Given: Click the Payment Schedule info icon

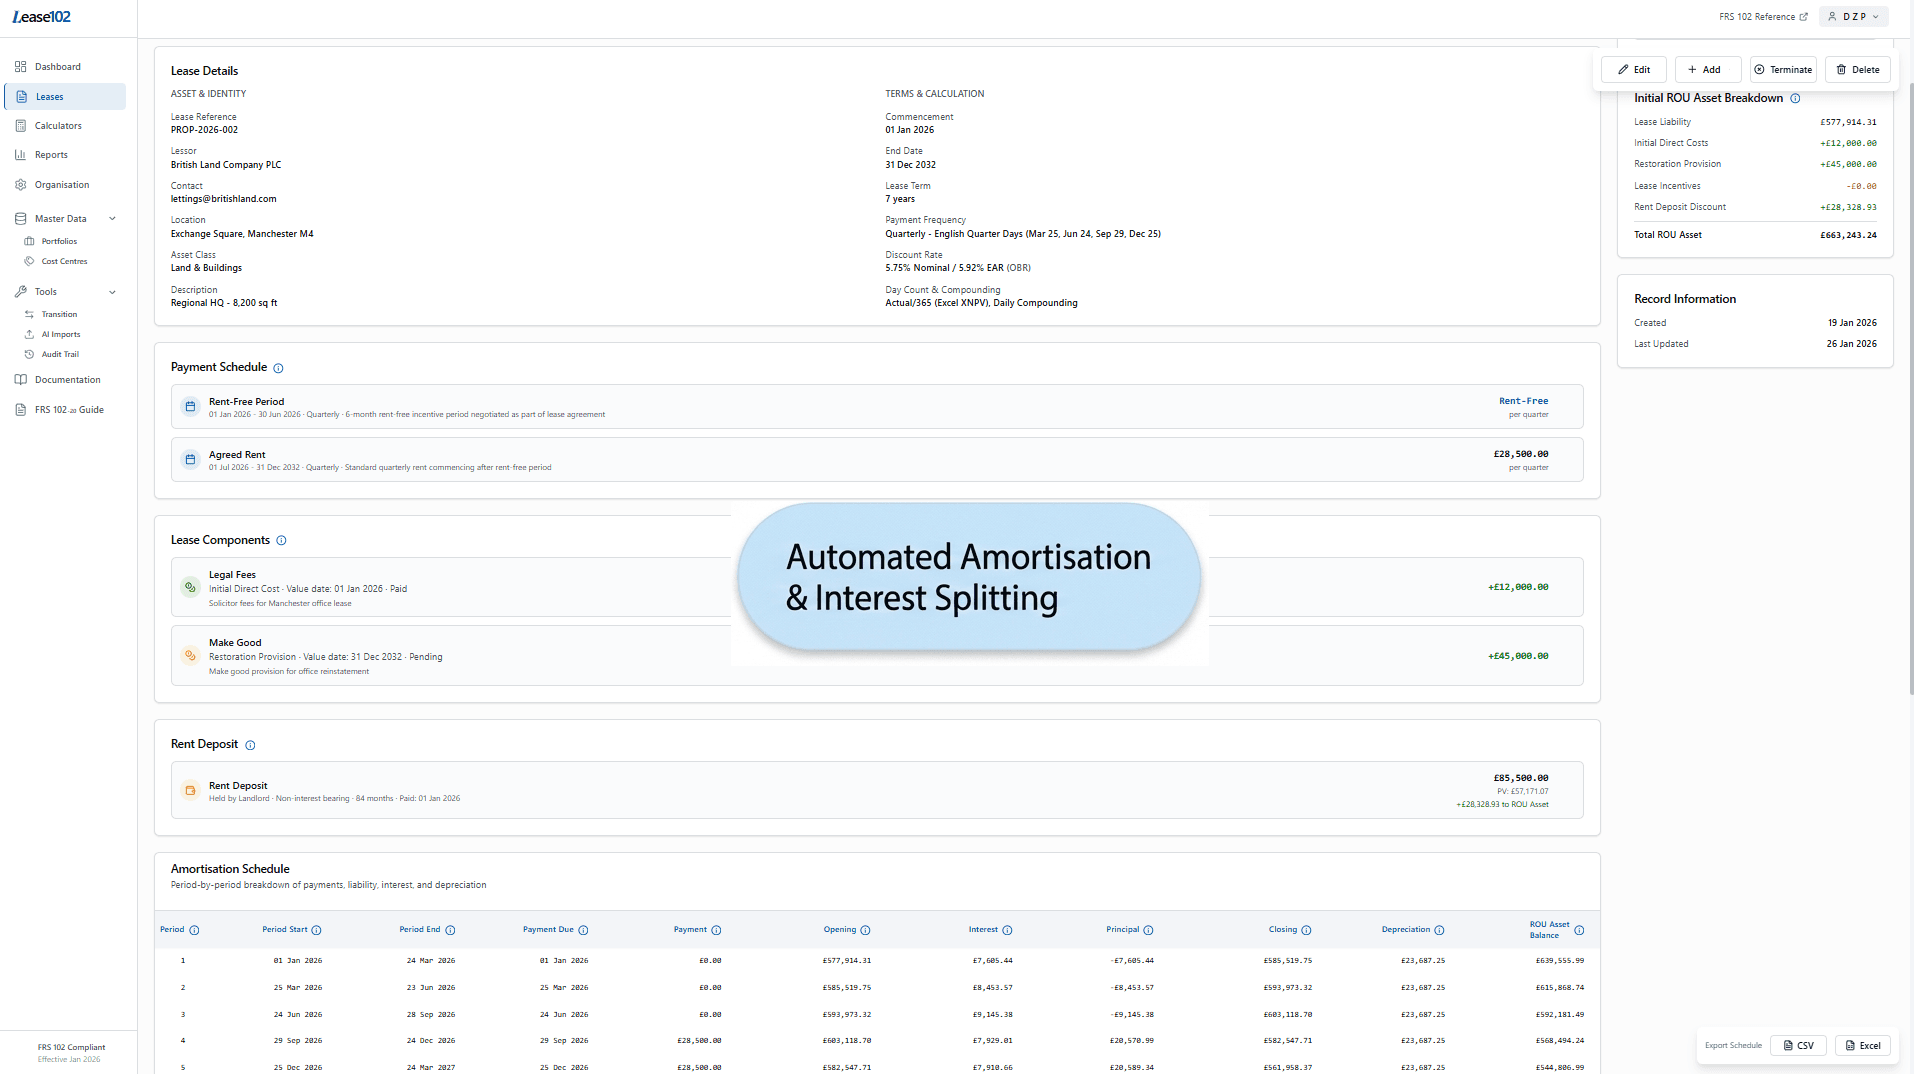Looking at the screenshot, I should click(276, 367).
